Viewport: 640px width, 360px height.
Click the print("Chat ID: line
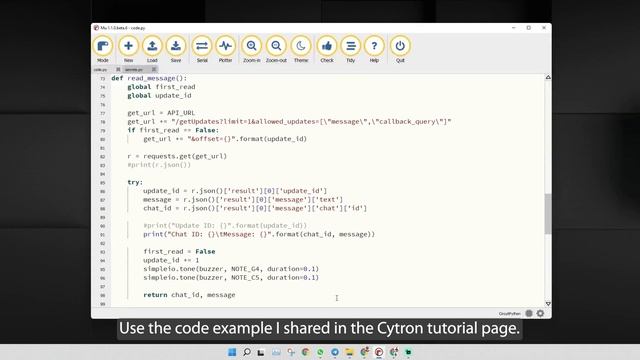coord(259,234)
